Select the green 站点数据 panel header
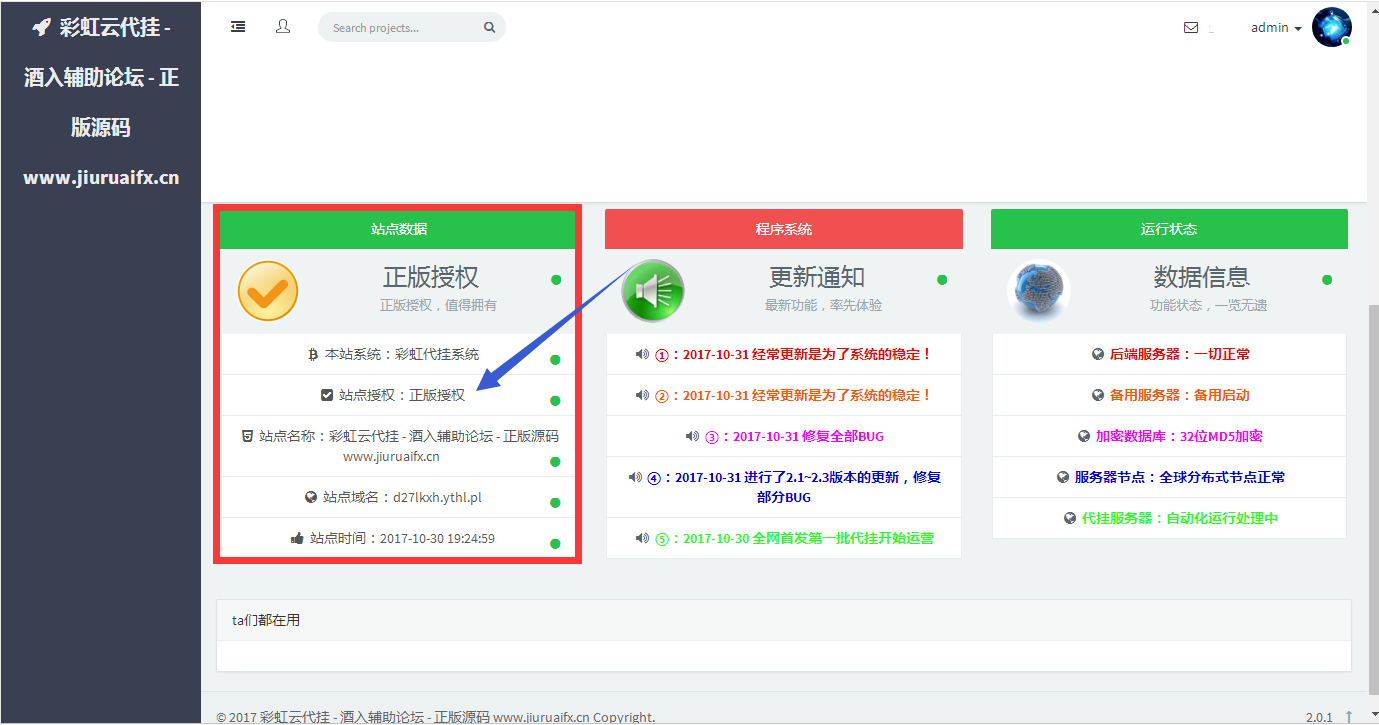 pyautogui.click(x=398, y=229)
